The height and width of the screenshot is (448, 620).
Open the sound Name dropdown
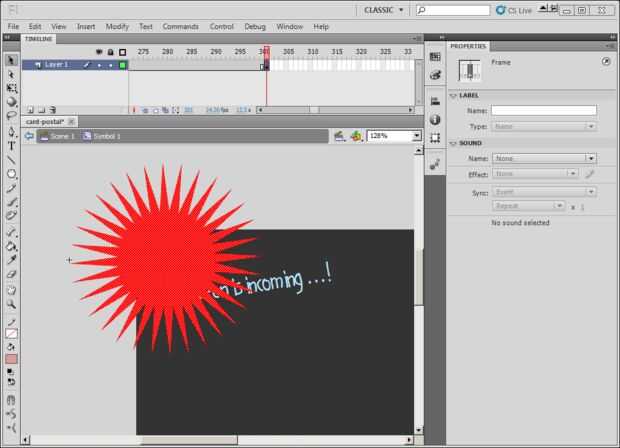(544, 158)
